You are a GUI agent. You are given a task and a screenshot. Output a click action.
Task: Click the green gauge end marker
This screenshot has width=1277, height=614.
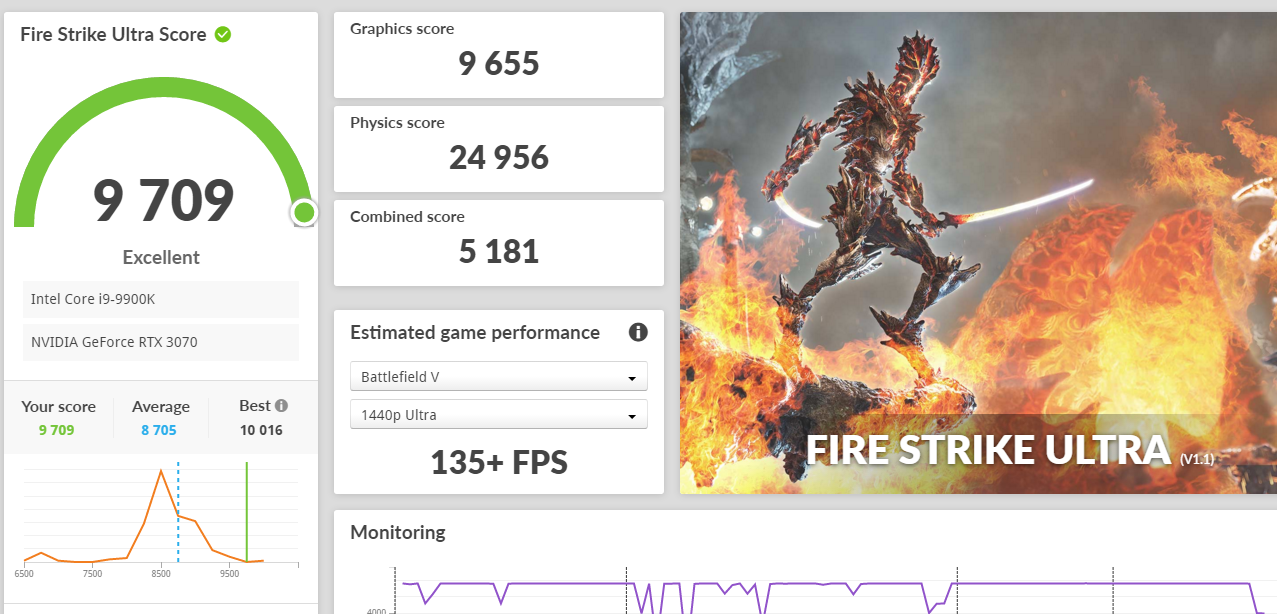point(304,212)
